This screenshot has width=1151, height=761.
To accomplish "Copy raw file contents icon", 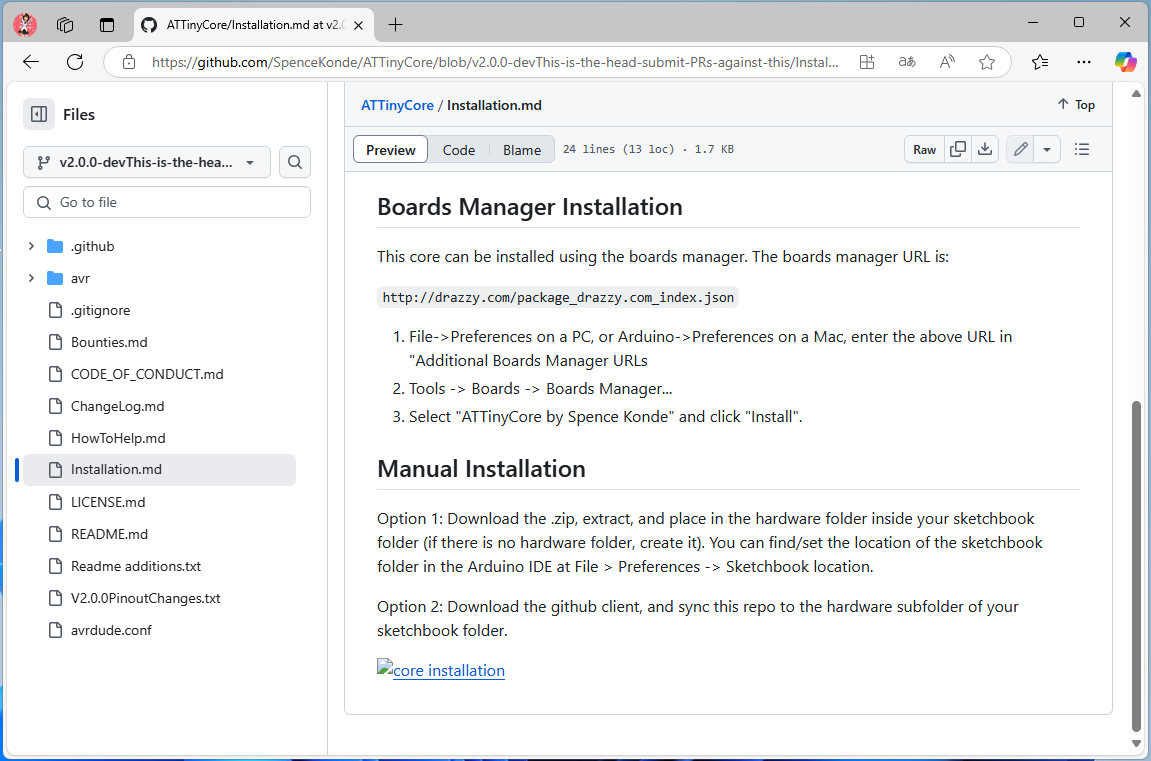I will pyautogui.click(x=958, y=150).
